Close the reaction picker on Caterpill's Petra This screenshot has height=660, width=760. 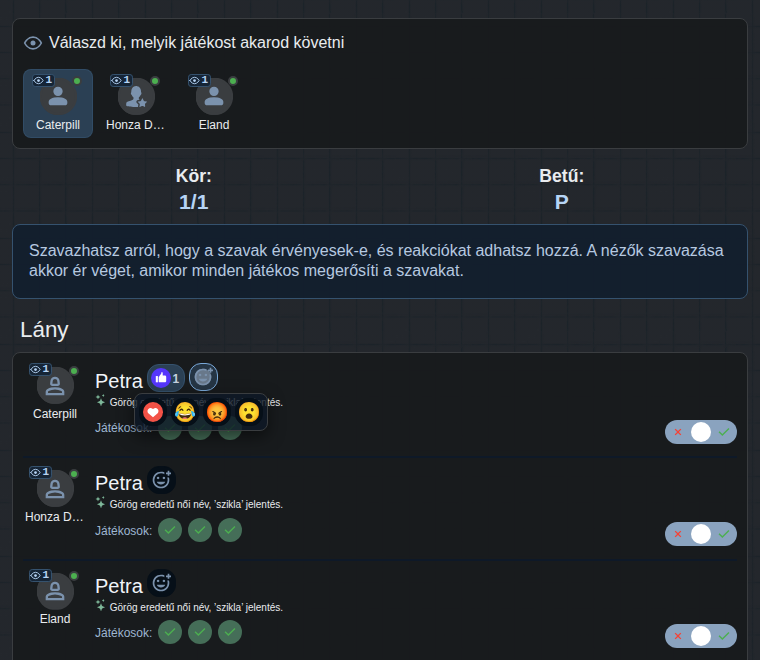coord(203,377)
